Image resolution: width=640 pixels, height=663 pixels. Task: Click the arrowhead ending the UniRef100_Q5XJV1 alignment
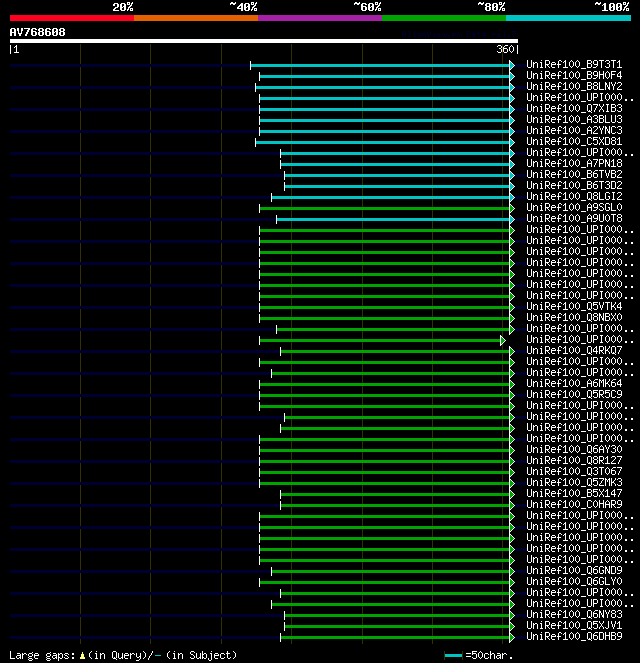(512, 626)
